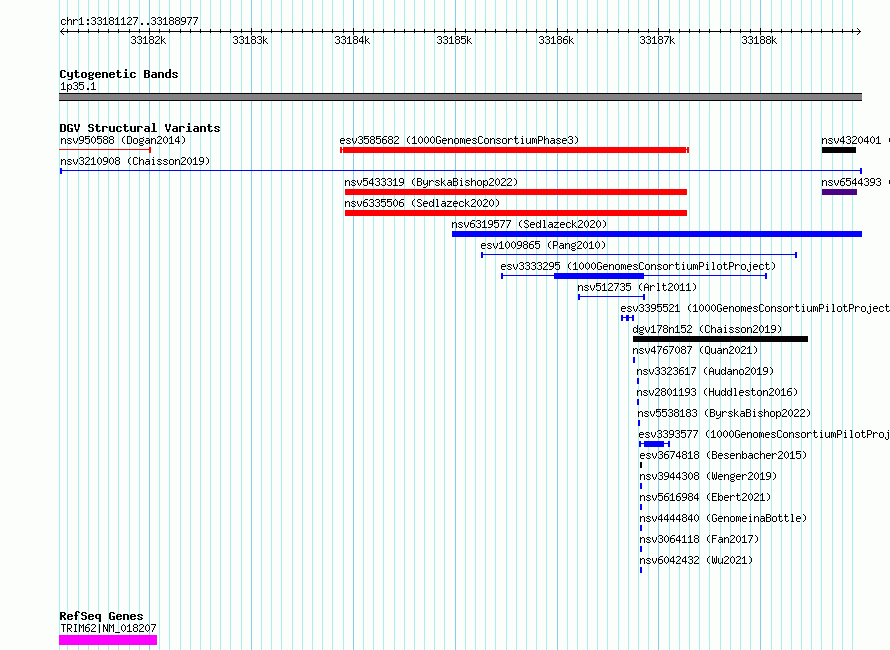Image resolution: width=890 pixels, height=650 pixels.
Task: Select the esv3585682 red variant bar
Action: tap(515, 150)
